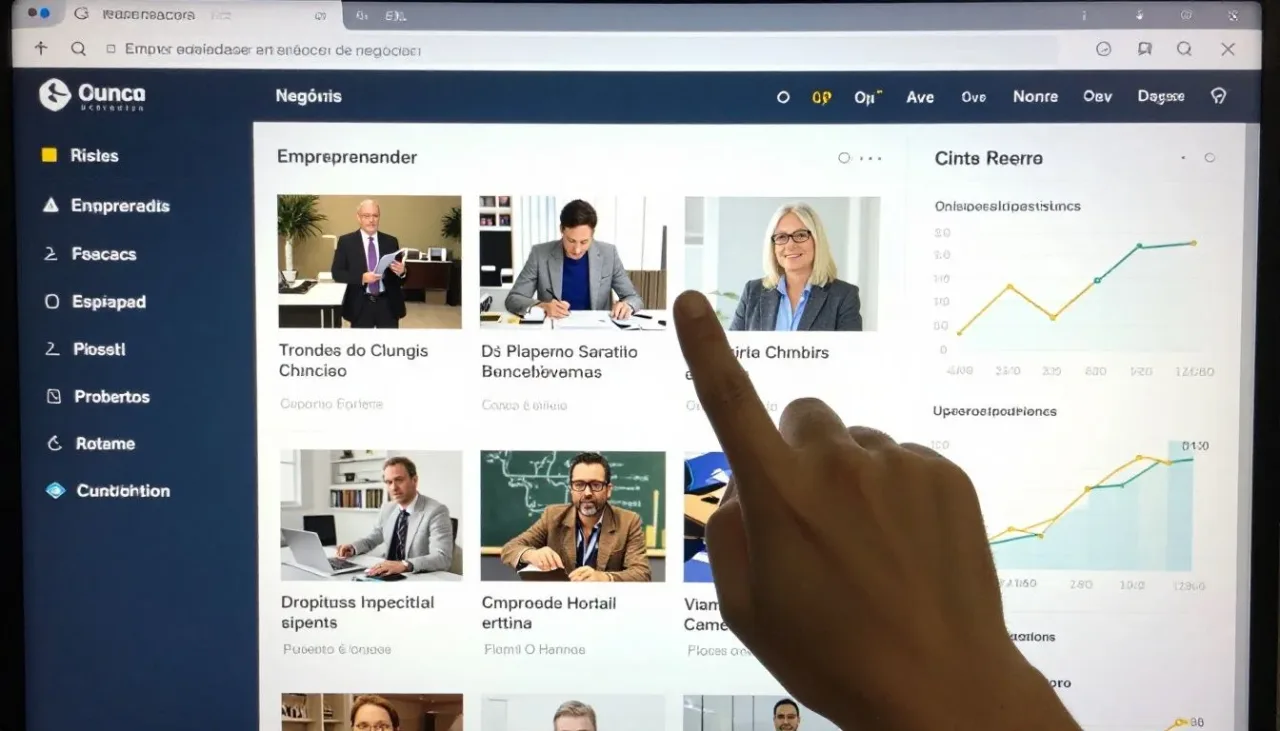Click the circled check icon in browser toolbar

[x=1104, y=49]
